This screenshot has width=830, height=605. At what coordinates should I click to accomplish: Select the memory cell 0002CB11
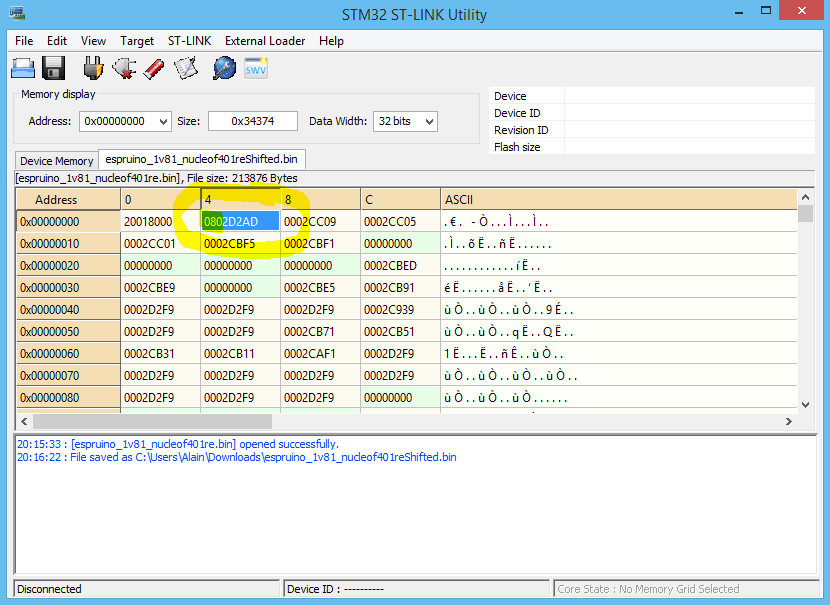(x=240, y=354)
